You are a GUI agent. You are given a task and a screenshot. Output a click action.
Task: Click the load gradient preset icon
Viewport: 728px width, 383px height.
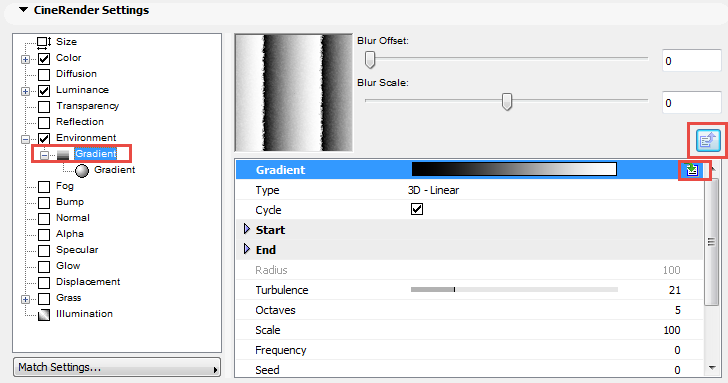click(692, 170)
